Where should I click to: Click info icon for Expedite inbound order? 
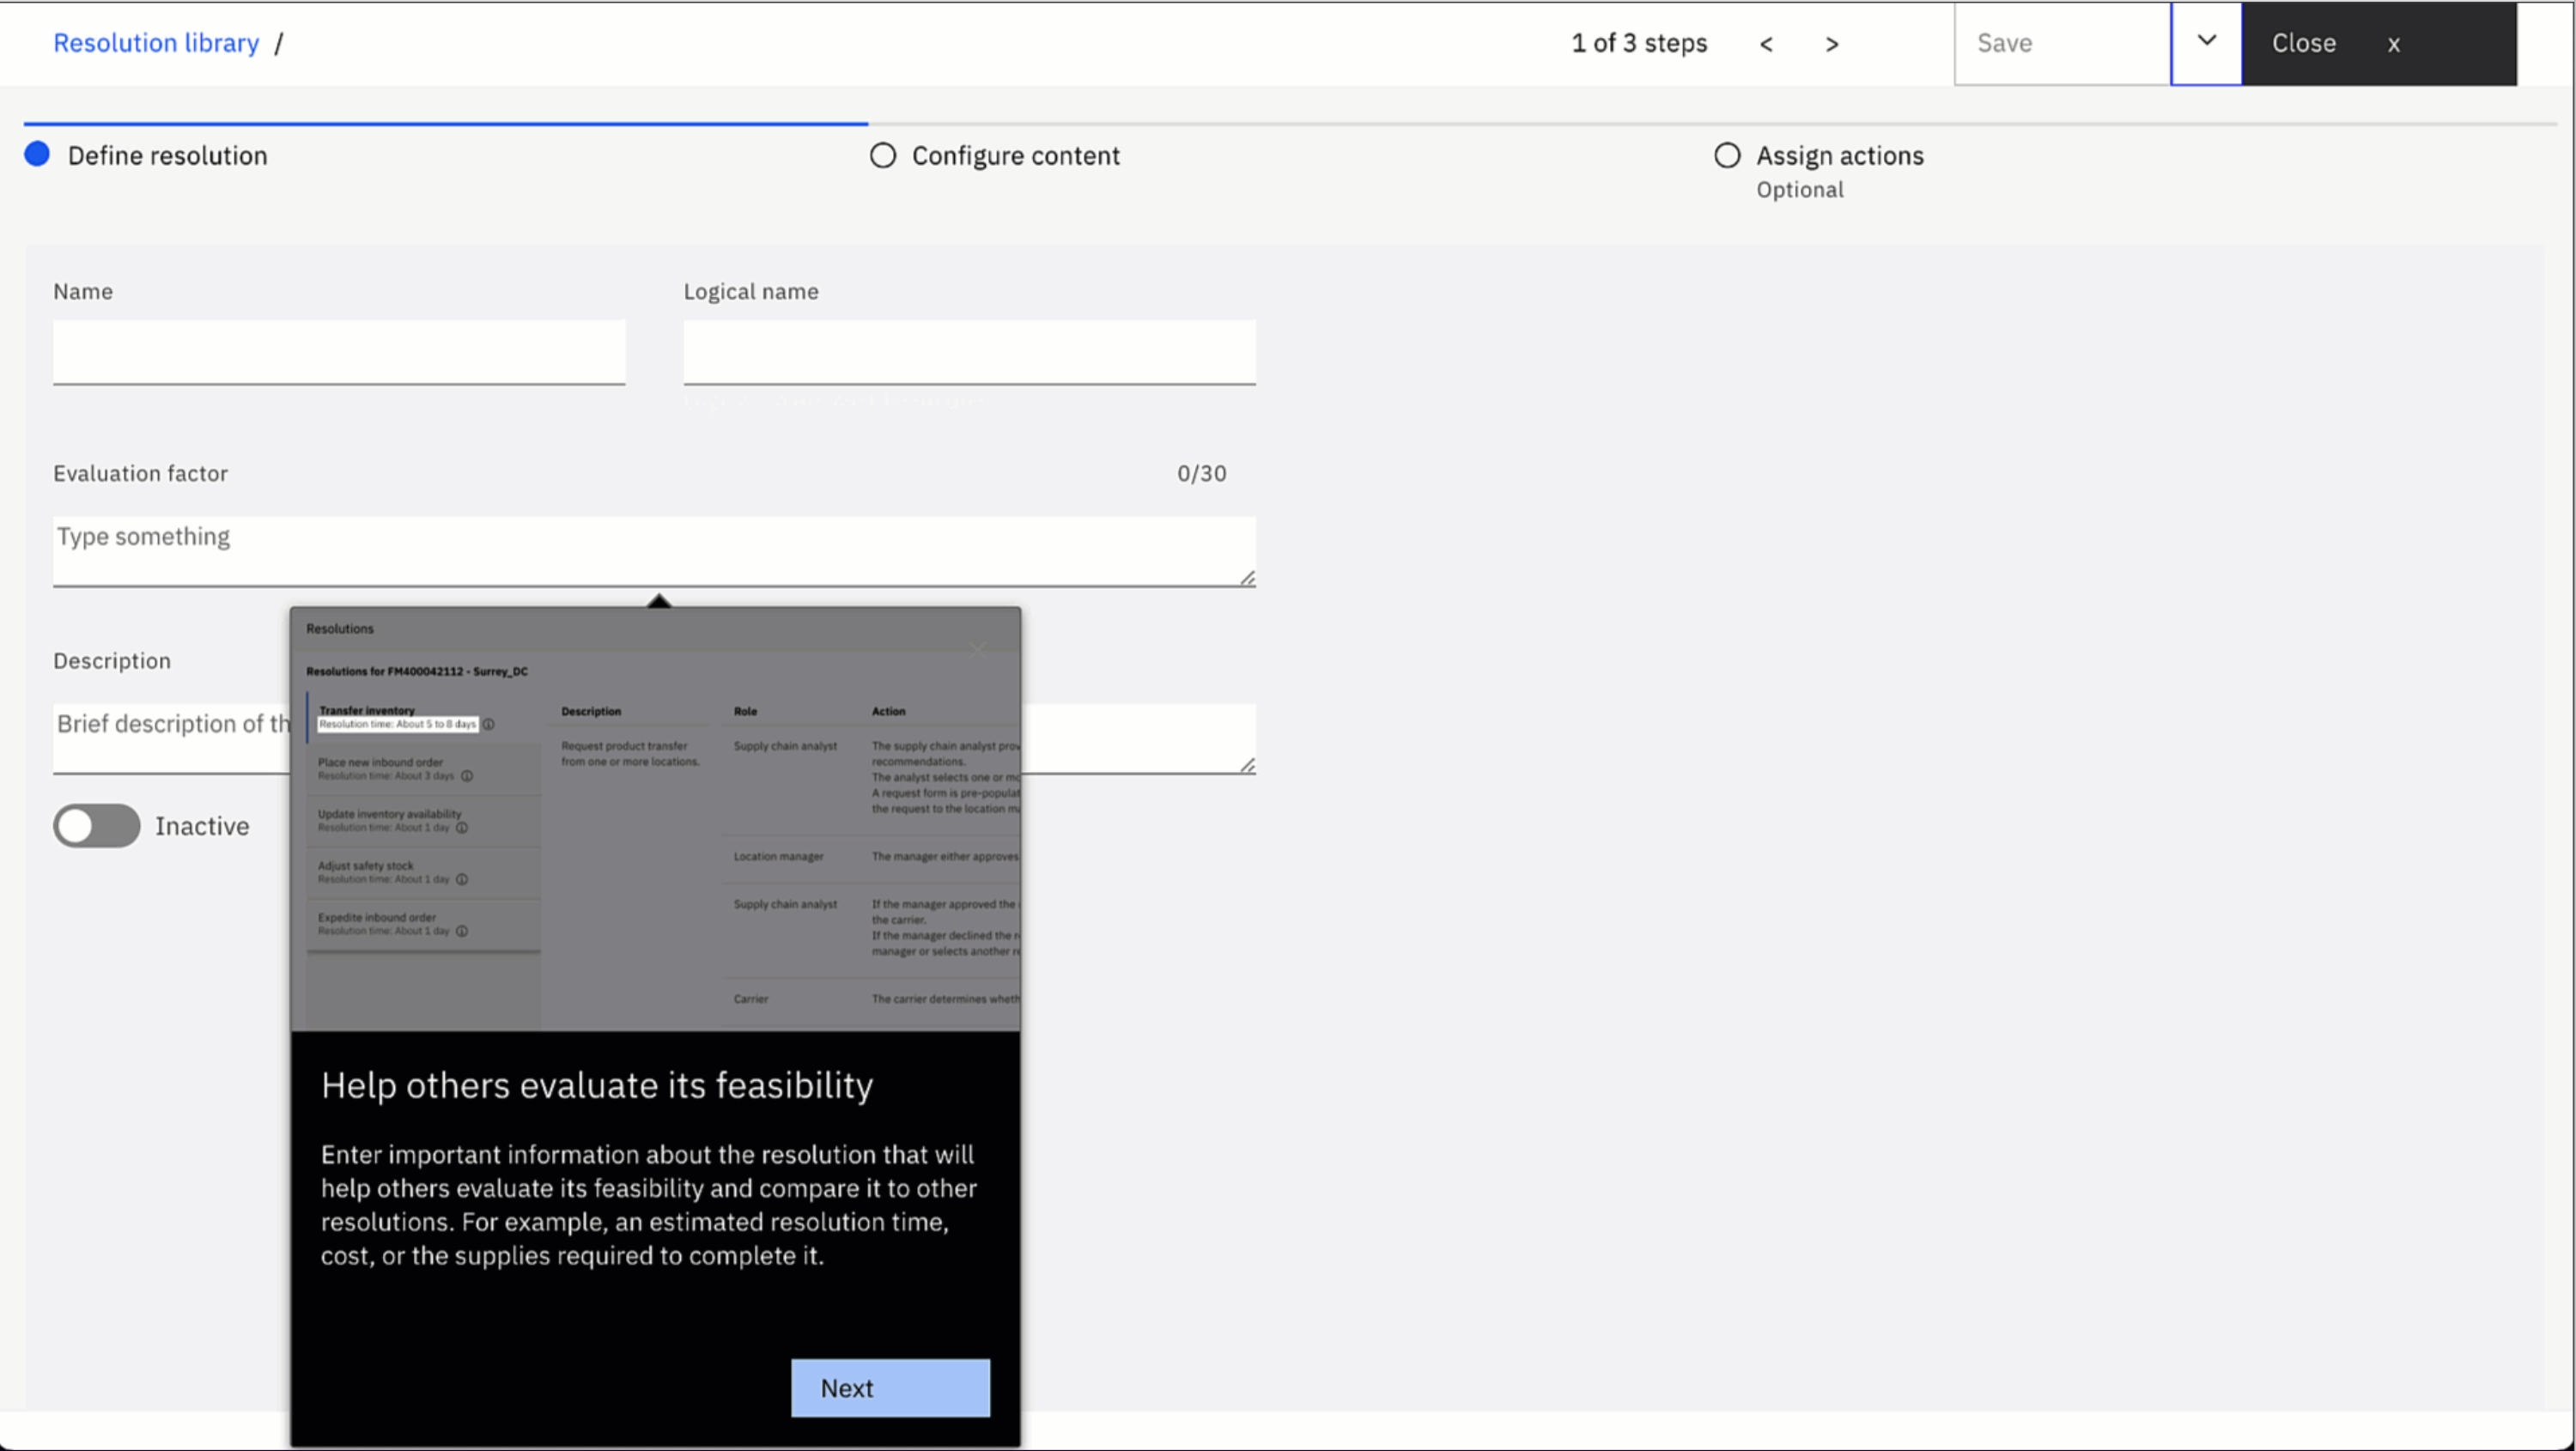462,931
